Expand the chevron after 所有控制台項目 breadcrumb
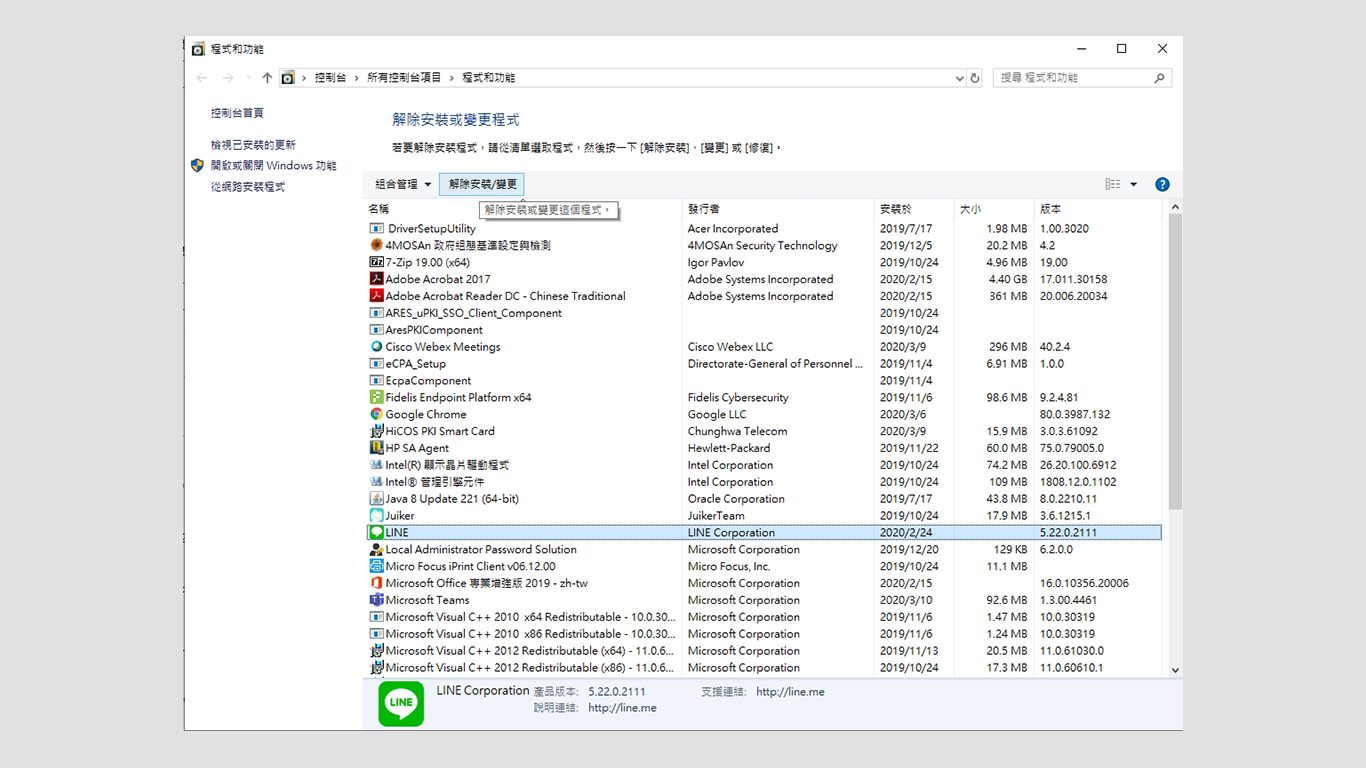Image resolution: width=1366 pixels, height=768 pixels. 452,78
